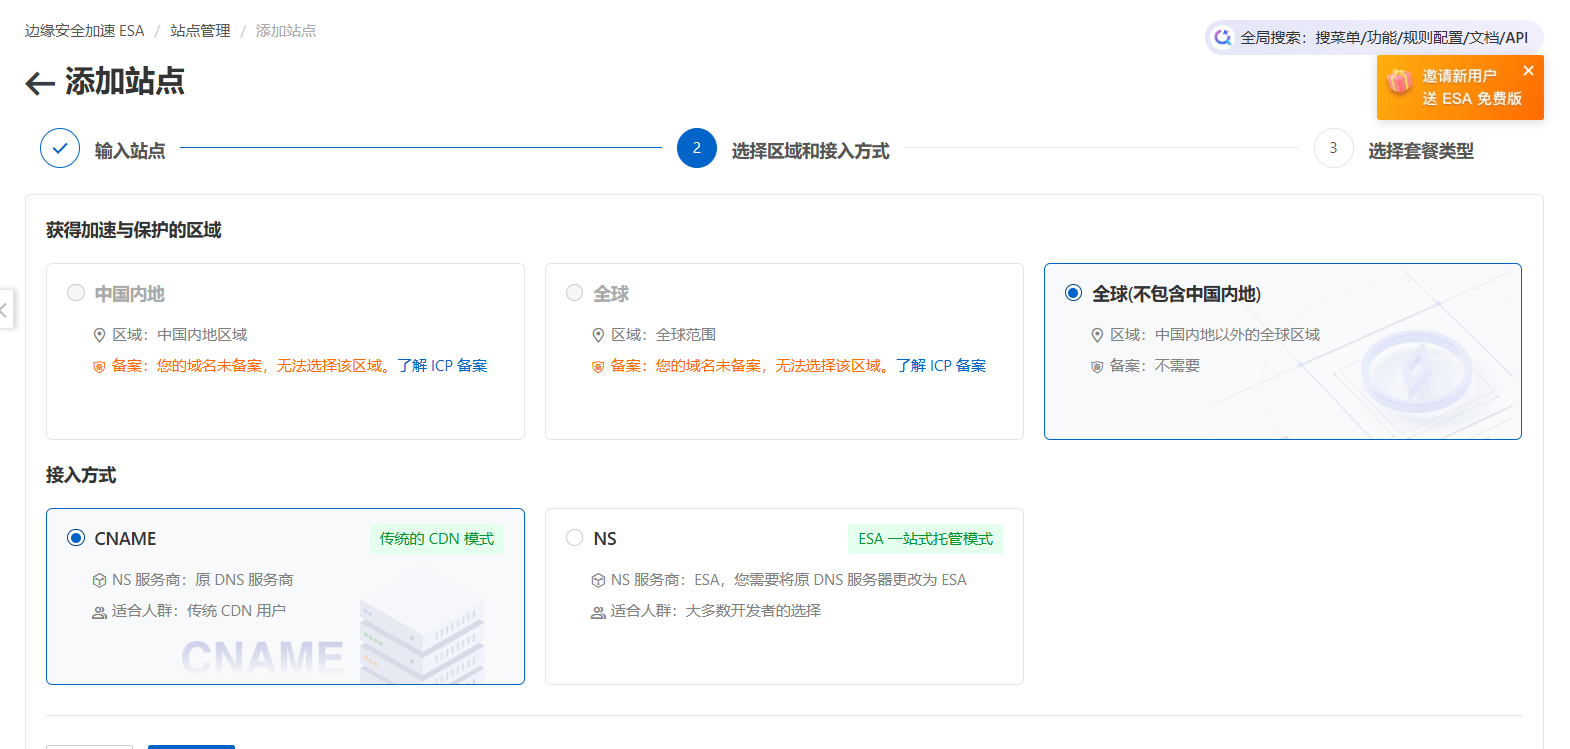The width and height of the screenshot is (1570, 749).
Task: Choose the NS access method radio
Action: [x=575, y=538]
